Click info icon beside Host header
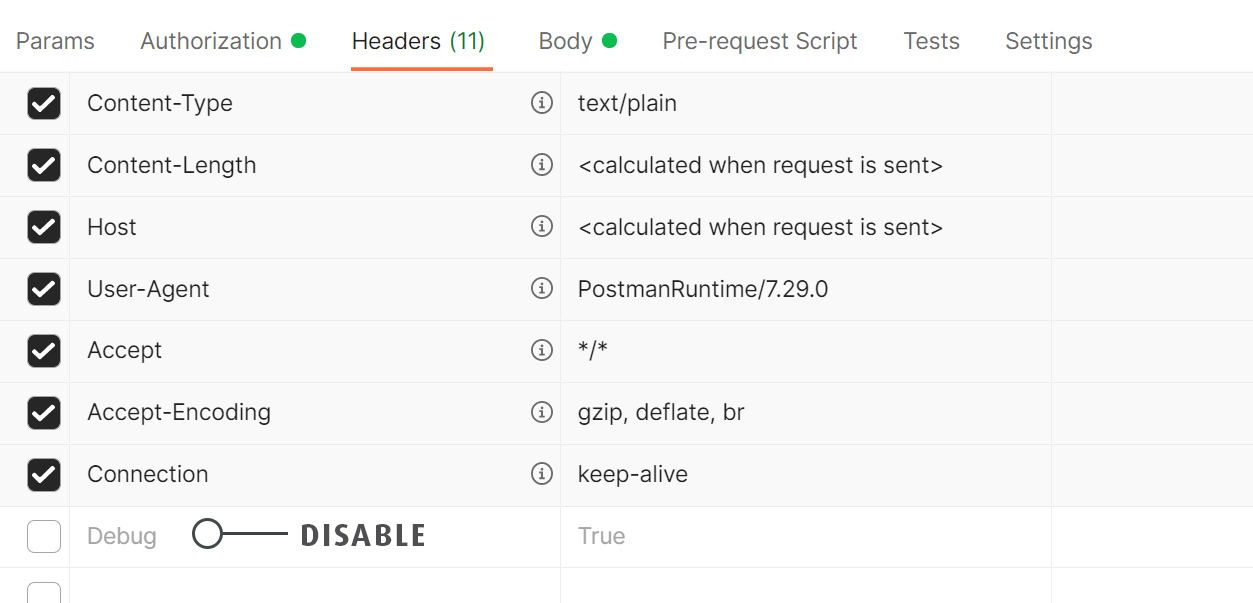The image size is (1253, 603). (541, 227)
